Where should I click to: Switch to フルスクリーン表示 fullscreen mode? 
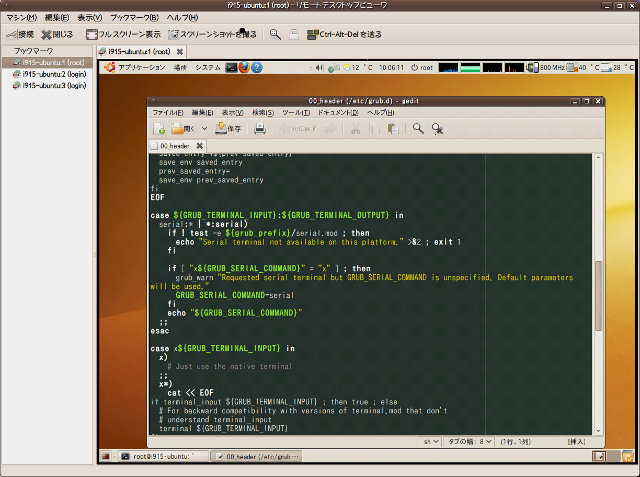[123, 34]
